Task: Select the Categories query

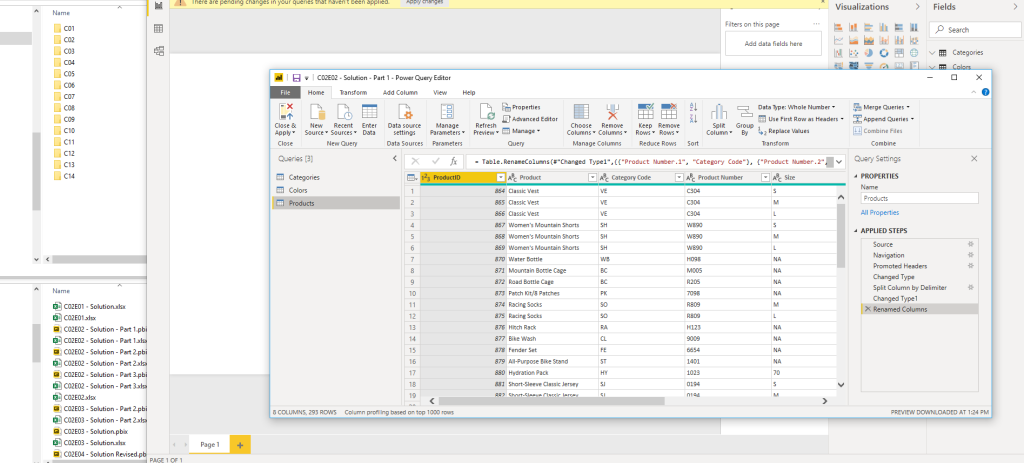Action: [x=304, y=177]
